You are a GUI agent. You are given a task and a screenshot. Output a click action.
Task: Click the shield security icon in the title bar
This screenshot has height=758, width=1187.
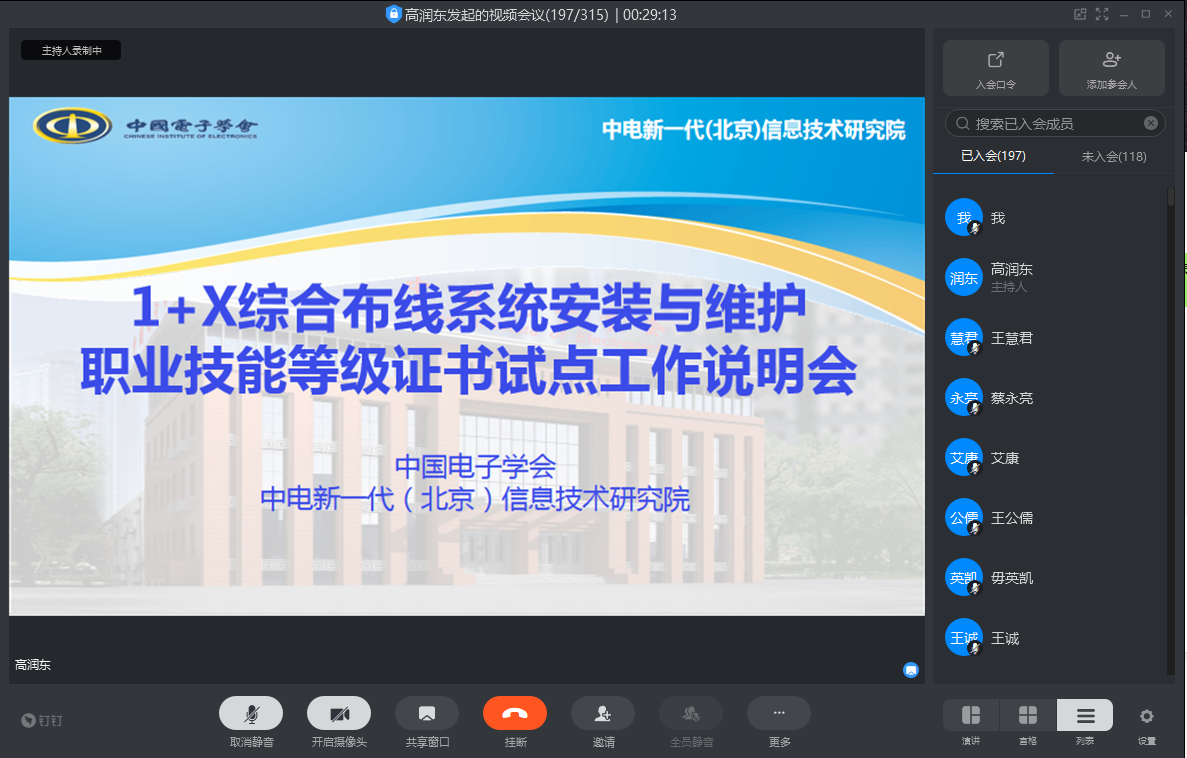[393, 14]
